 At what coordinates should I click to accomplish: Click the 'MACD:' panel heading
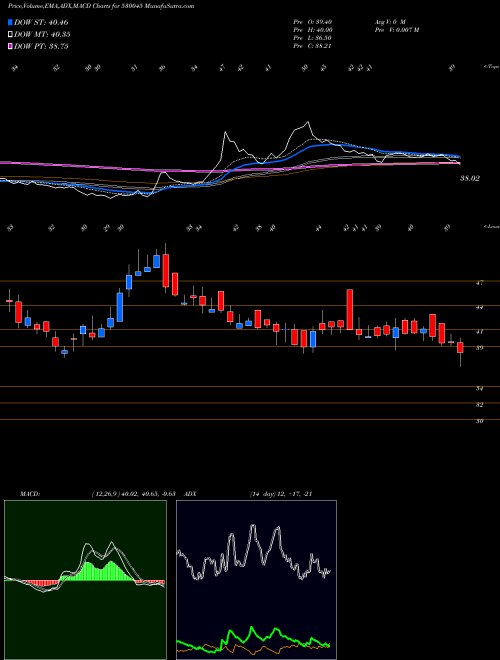(29, 494)
